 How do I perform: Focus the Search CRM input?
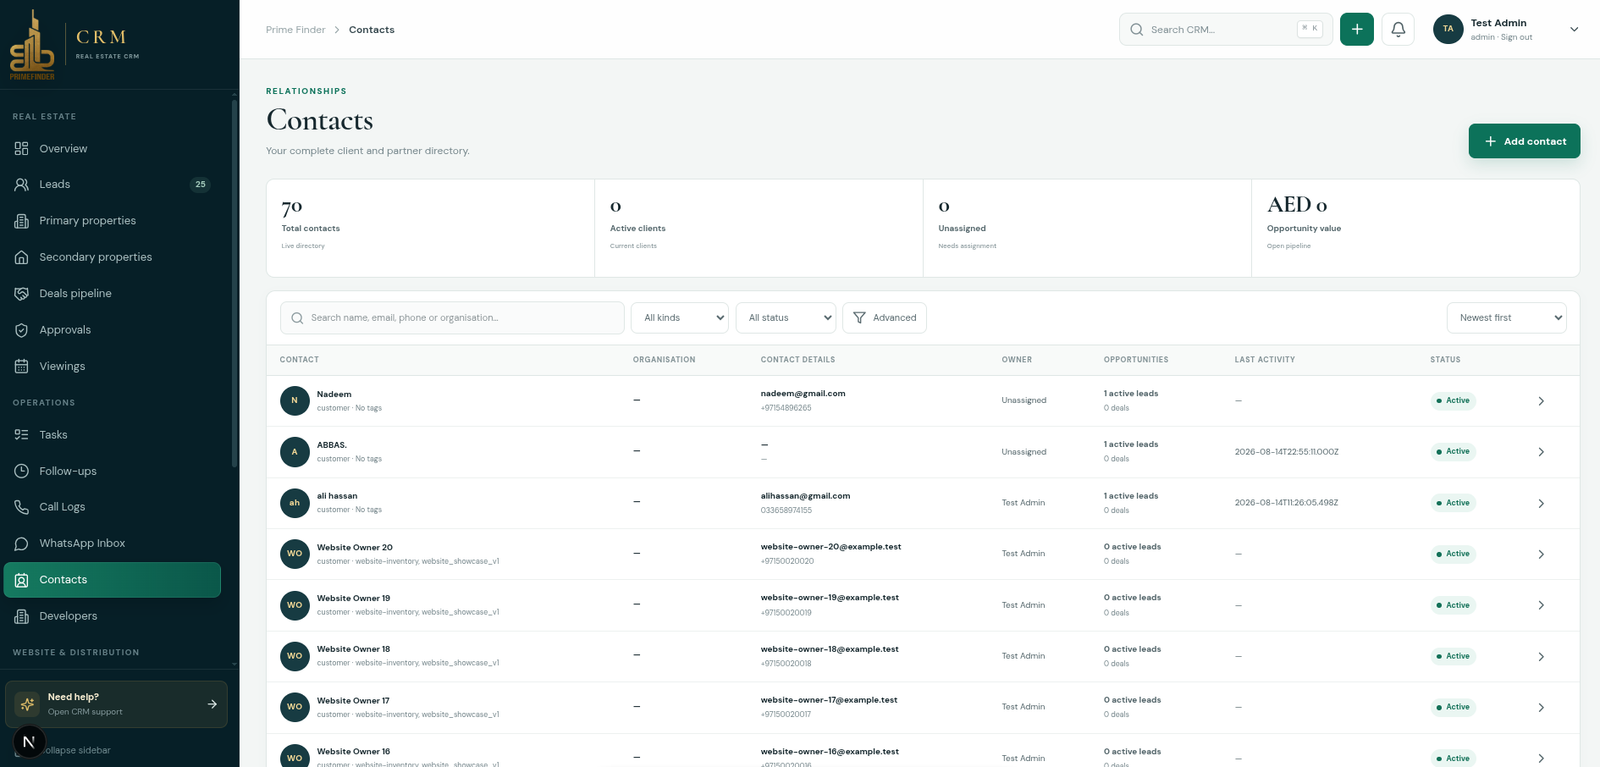[1226, 29]
